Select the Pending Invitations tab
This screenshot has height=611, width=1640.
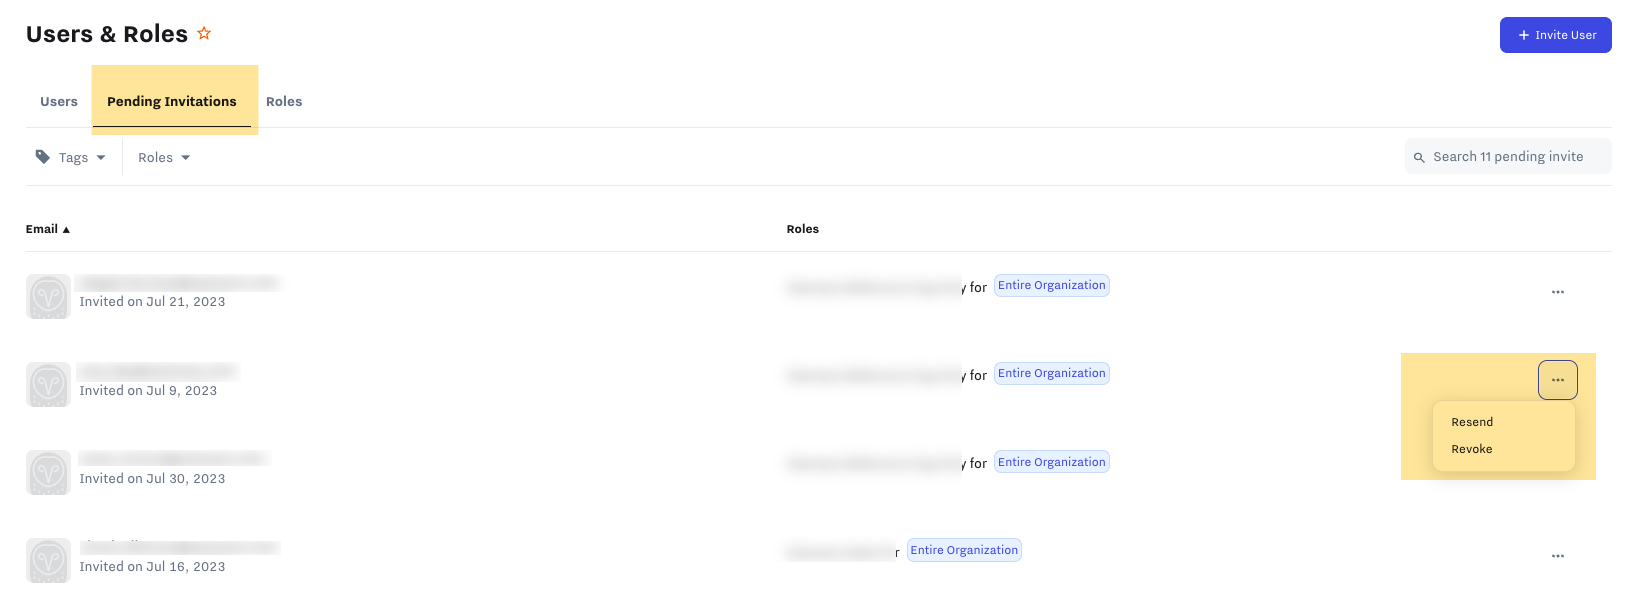(x=172, y=101)
